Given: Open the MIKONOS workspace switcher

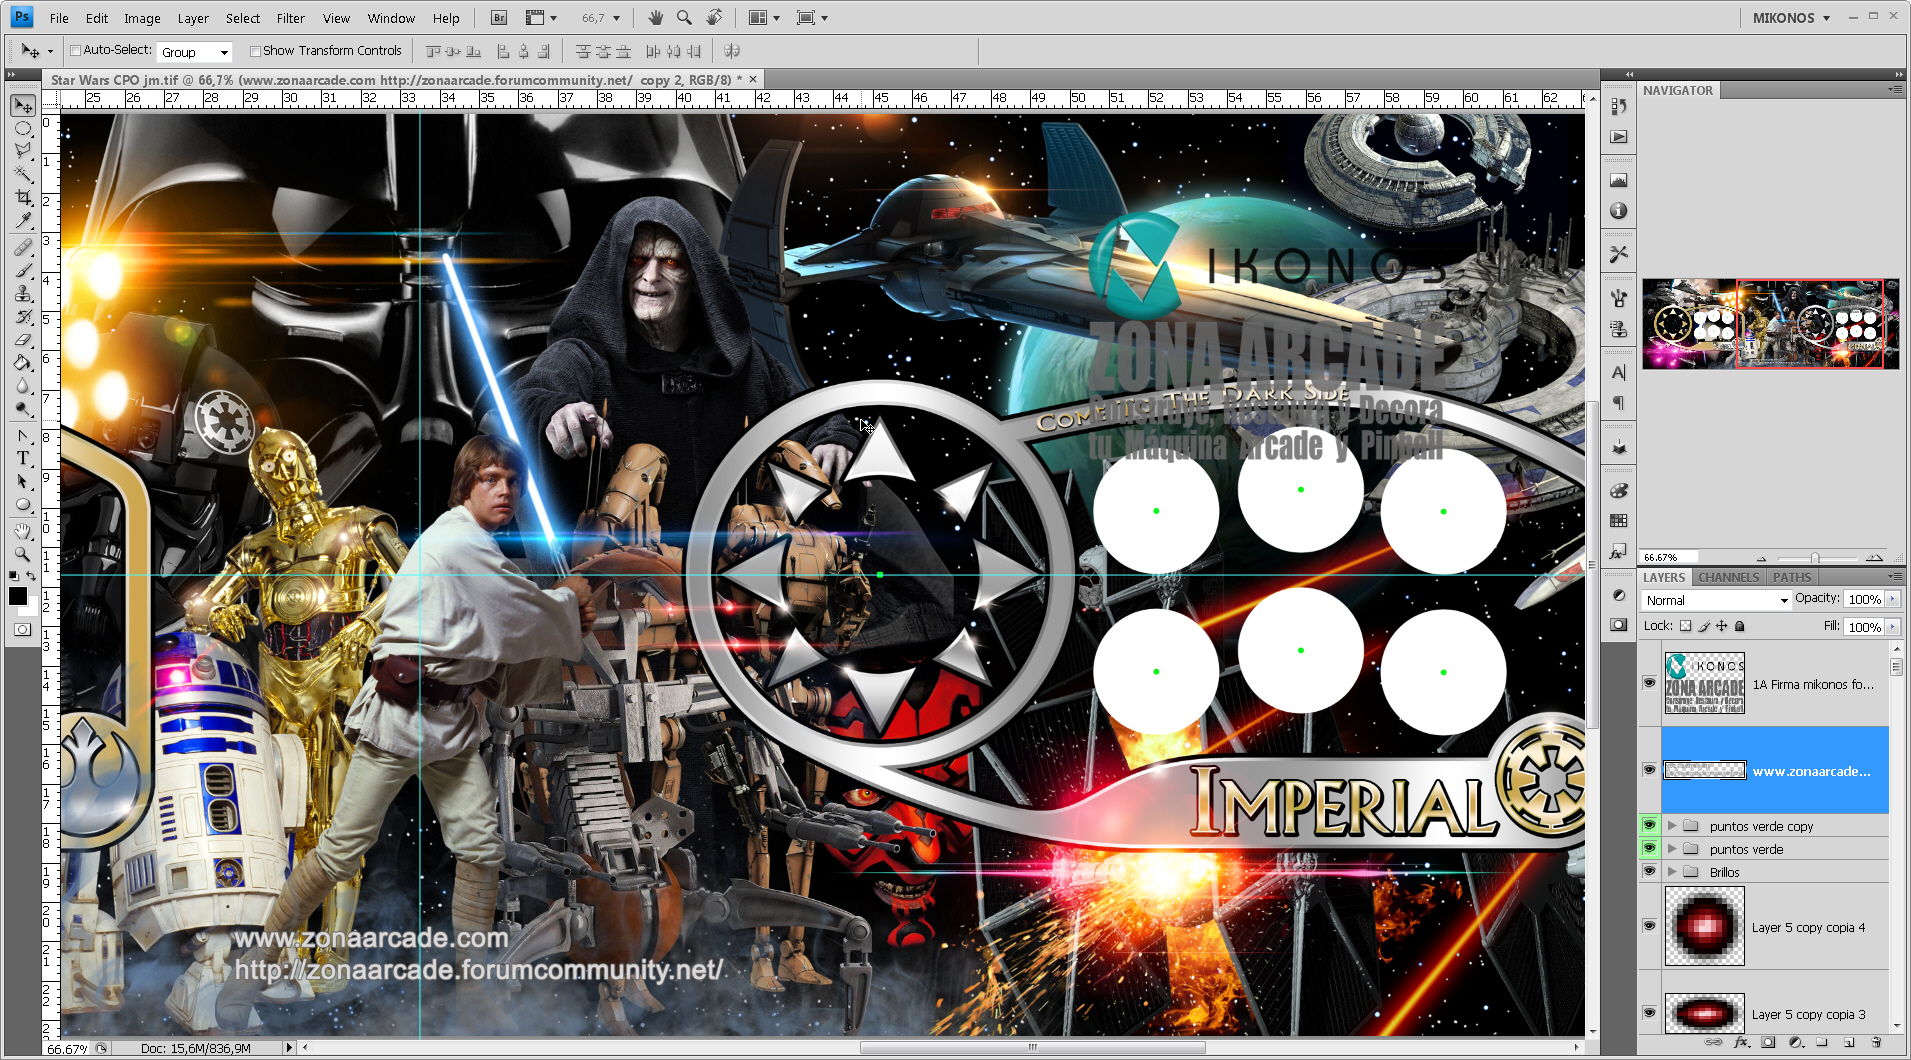Looking at the screenshot, I should 1791,18.
